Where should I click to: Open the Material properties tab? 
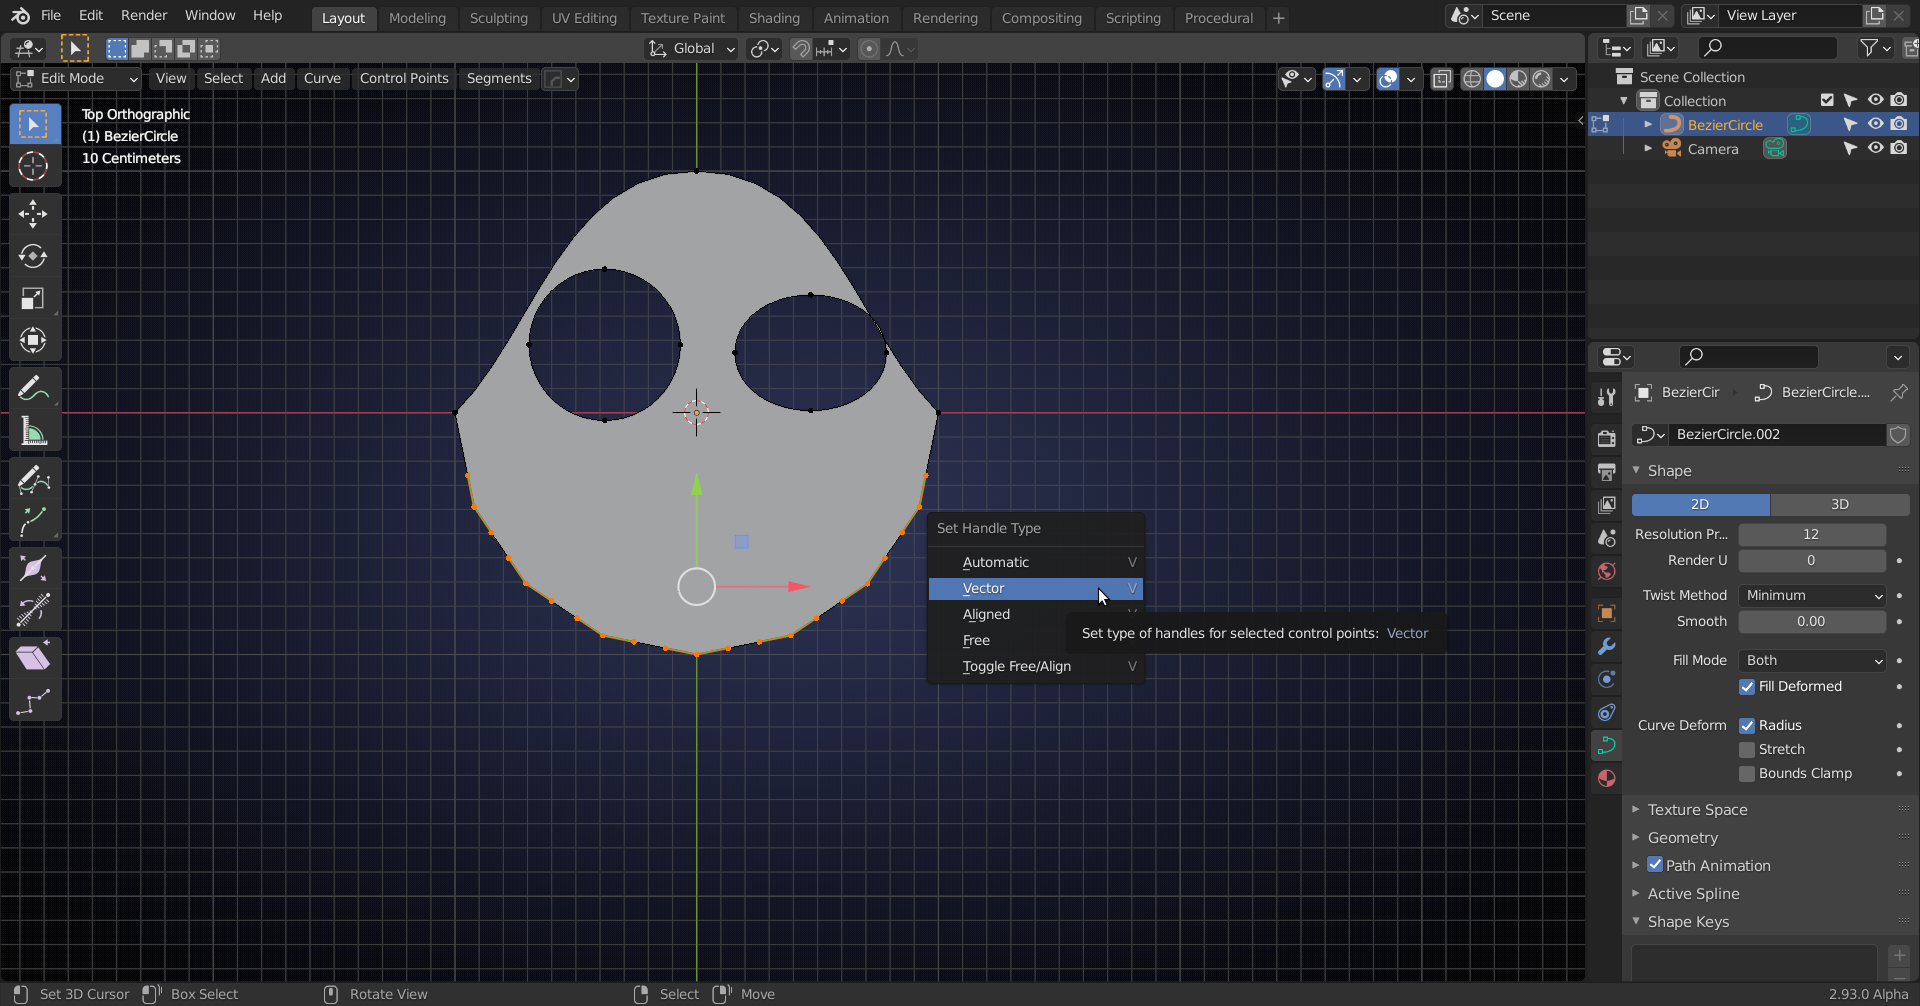pyautogui.click(x=1606, y=778)
